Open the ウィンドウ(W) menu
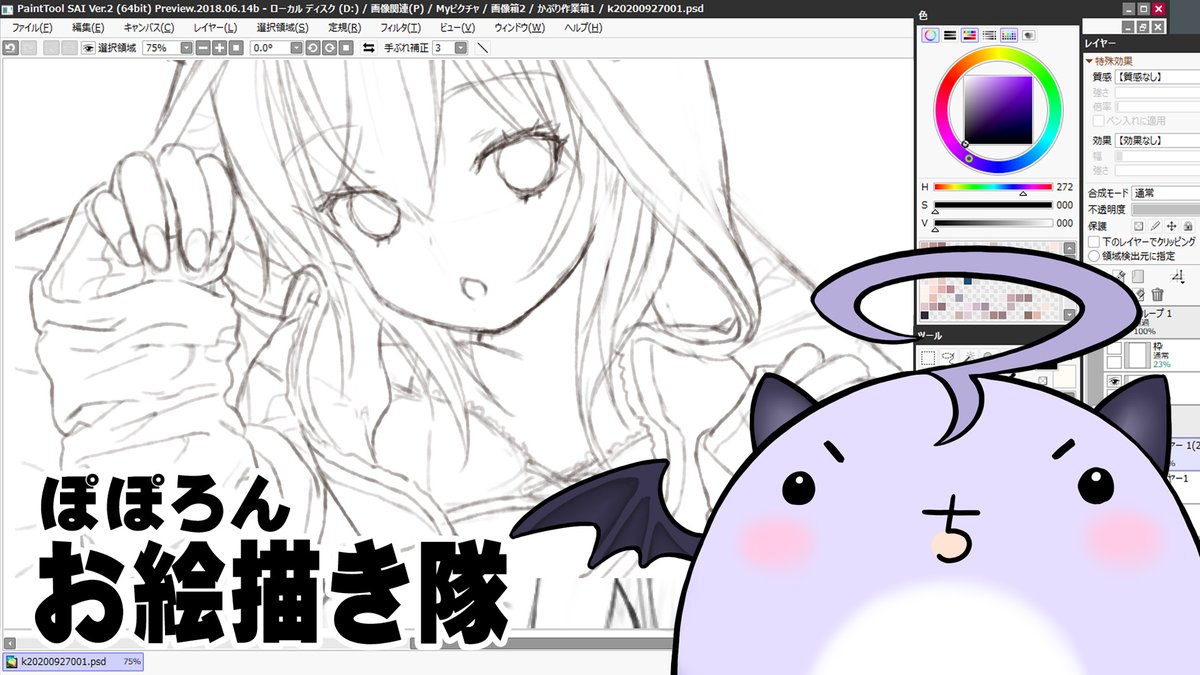The height and width of the screenshot is (675, 1200). point(520,28)
